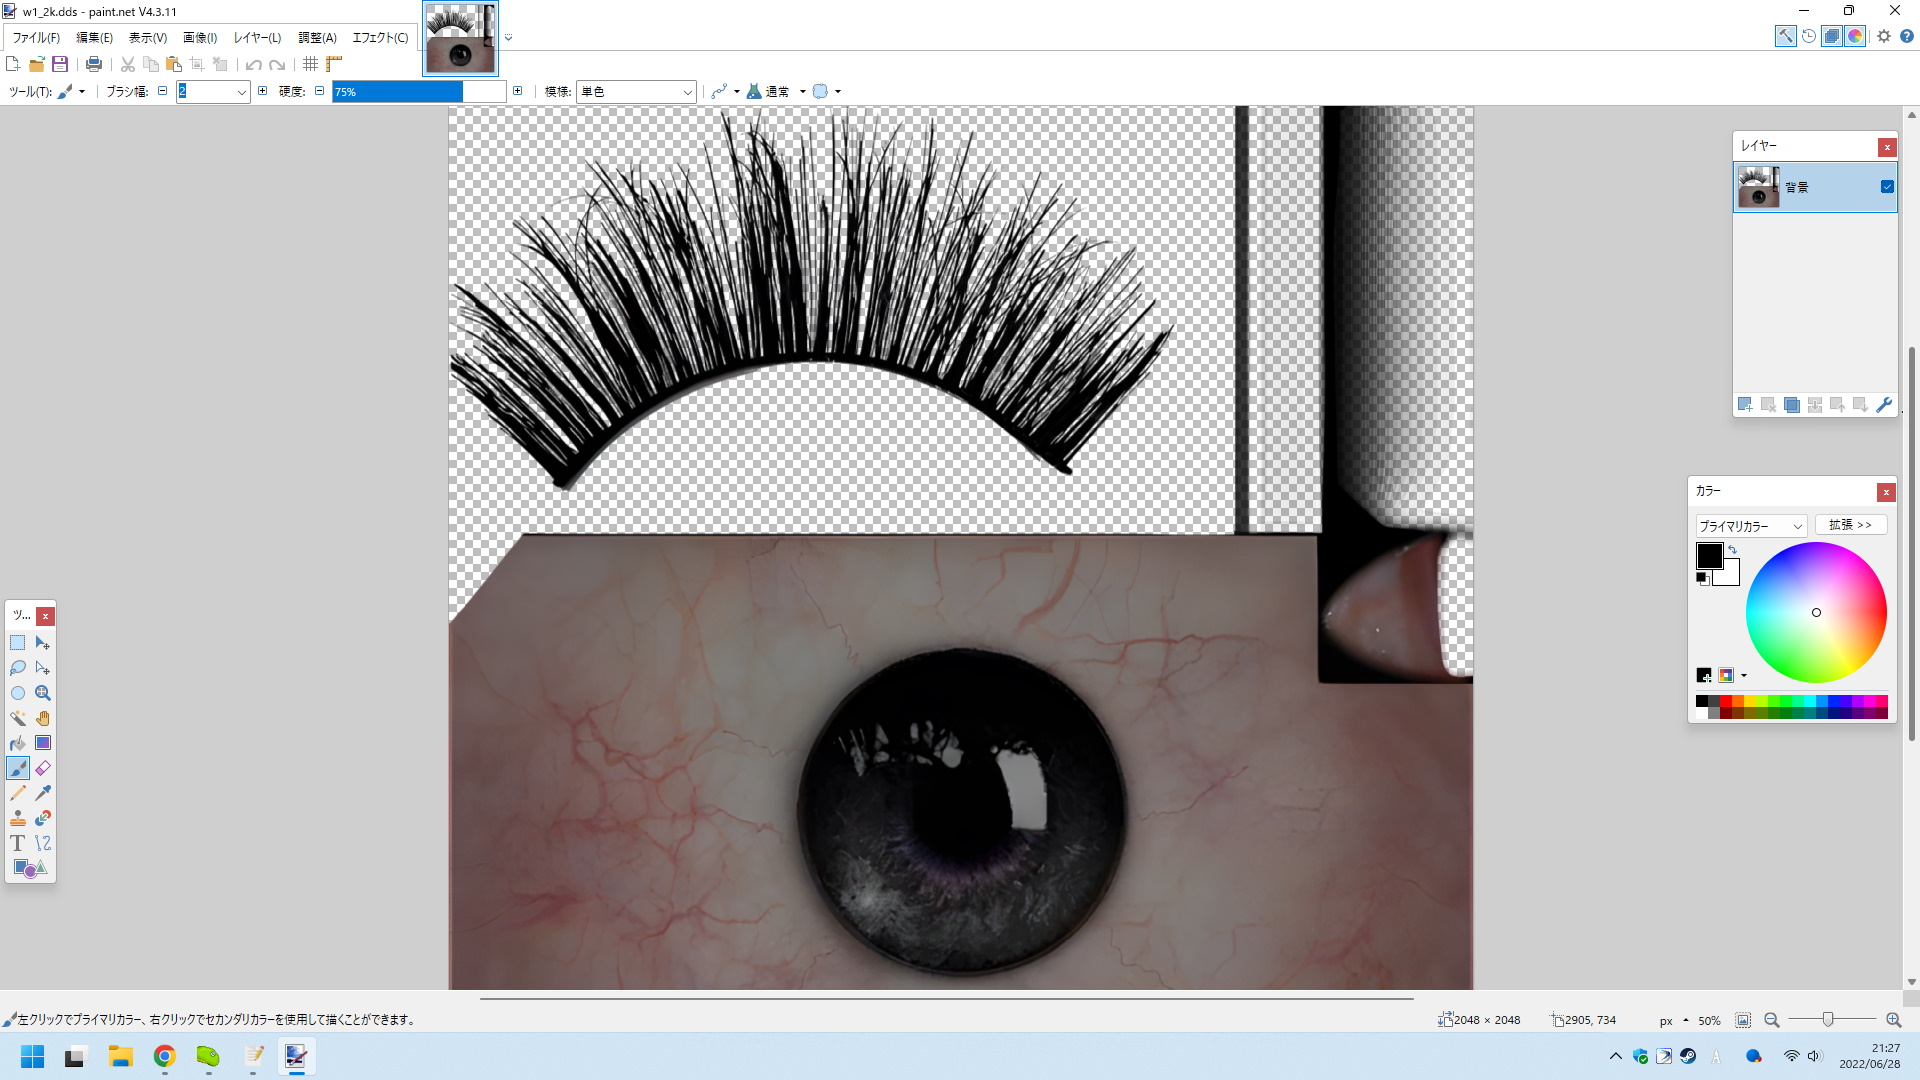Open Chrome from the taskbar
This screenshot has height=1080, width=1920.
[x=165, y=1056]
